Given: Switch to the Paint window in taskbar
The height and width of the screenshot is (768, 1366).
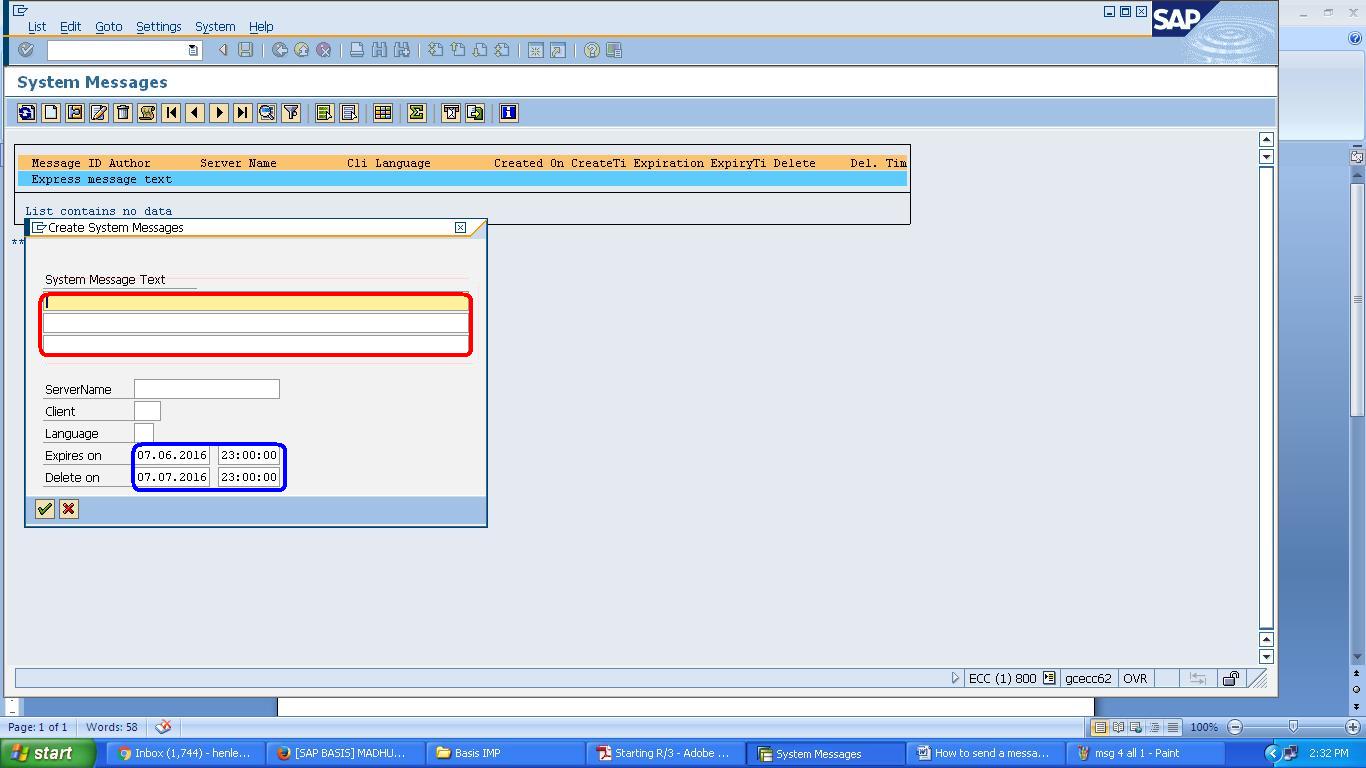Looking at the screenshot, I should 1146,753.
